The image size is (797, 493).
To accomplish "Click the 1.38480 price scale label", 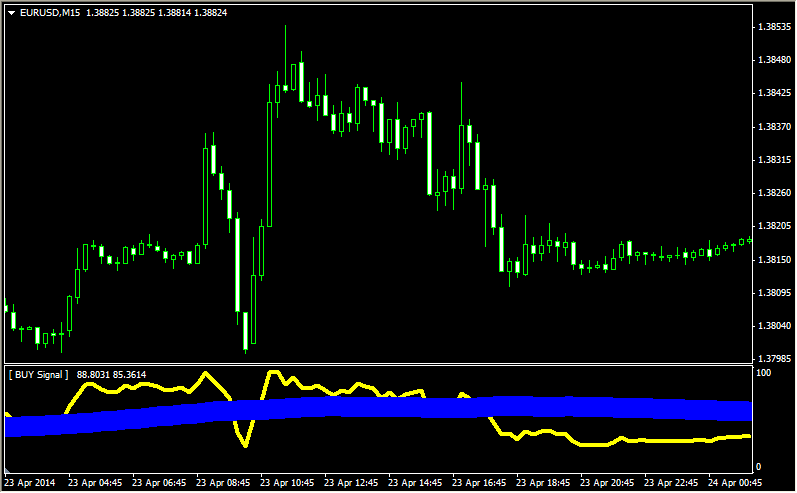I will point(775,60).
